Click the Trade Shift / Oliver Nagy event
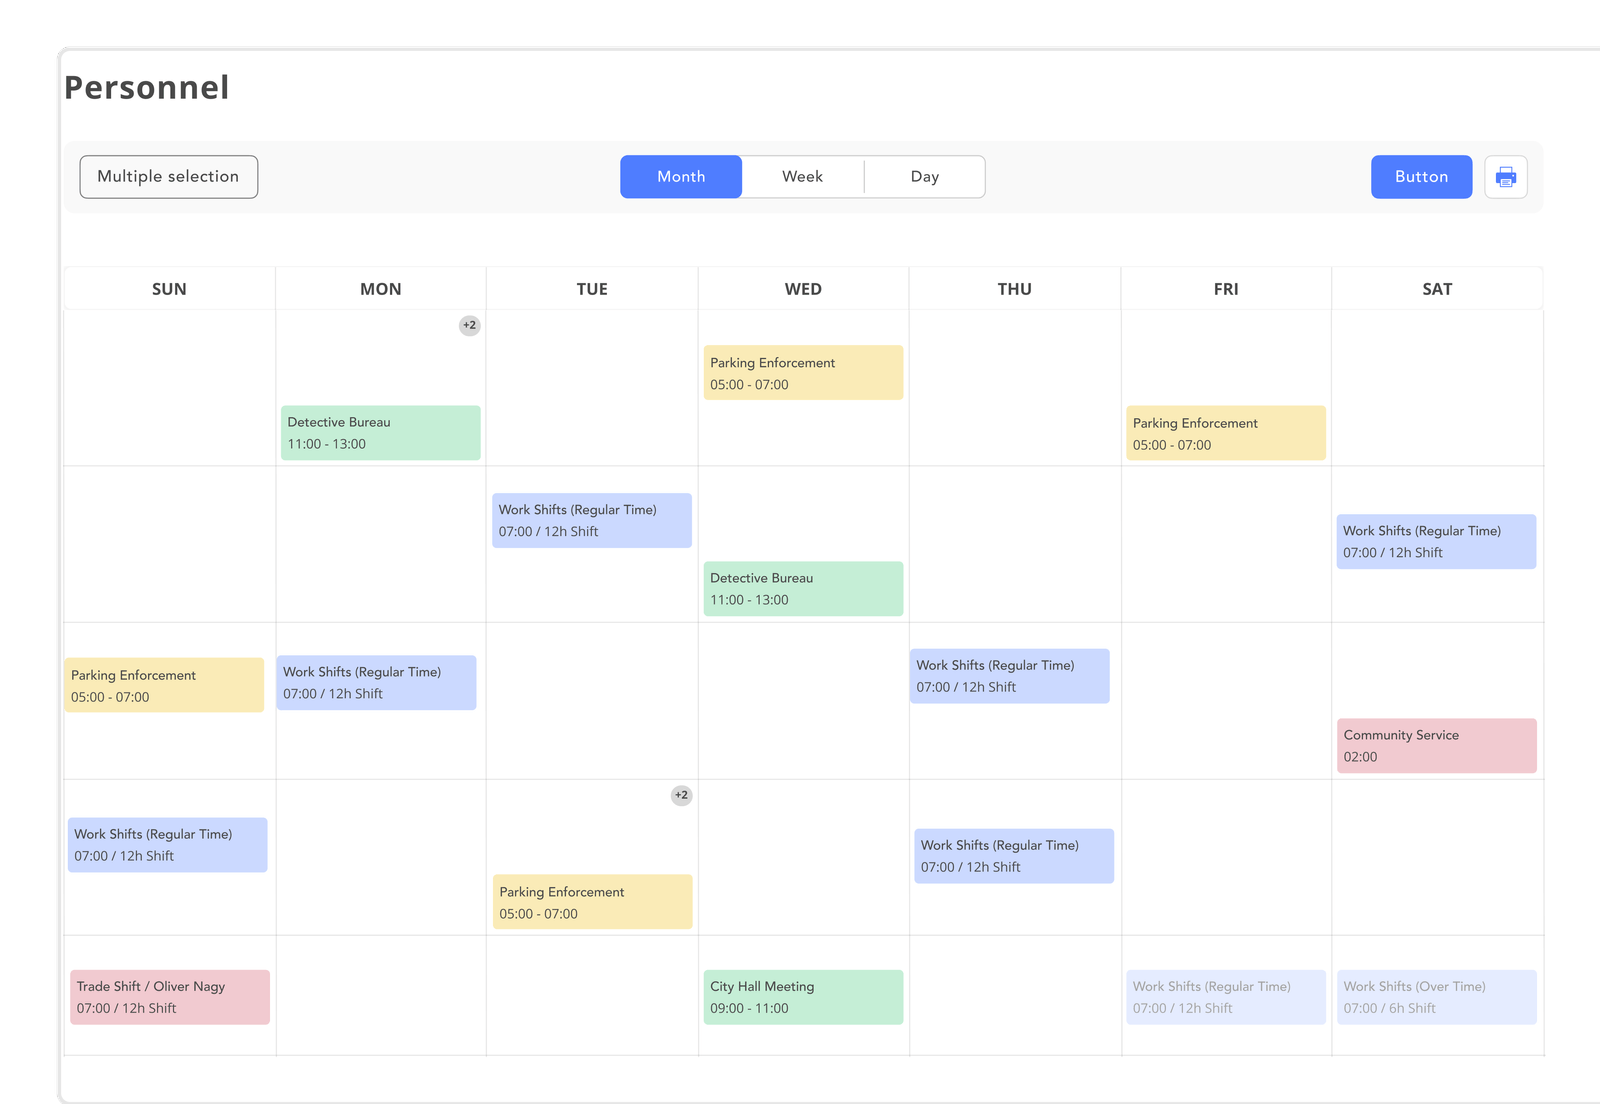1600x1104 pixels. [x=168, y=996]
